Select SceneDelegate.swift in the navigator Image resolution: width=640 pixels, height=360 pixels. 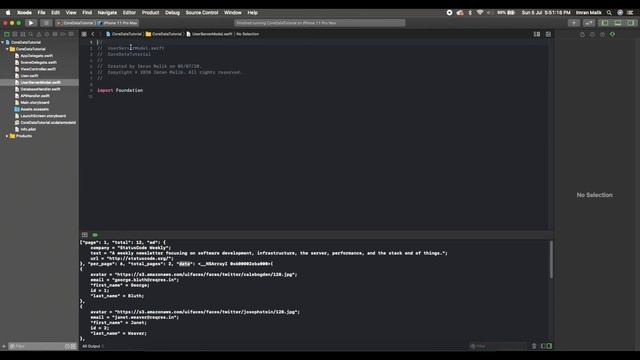pos(38,62)
